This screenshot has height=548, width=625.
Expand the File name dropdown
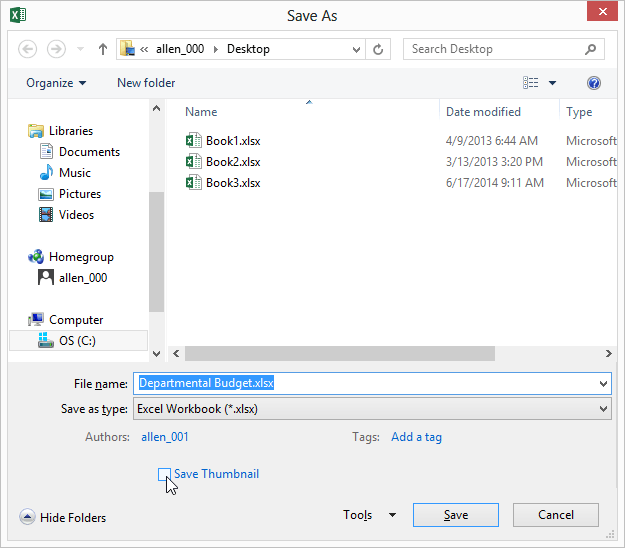click(603, 384)
